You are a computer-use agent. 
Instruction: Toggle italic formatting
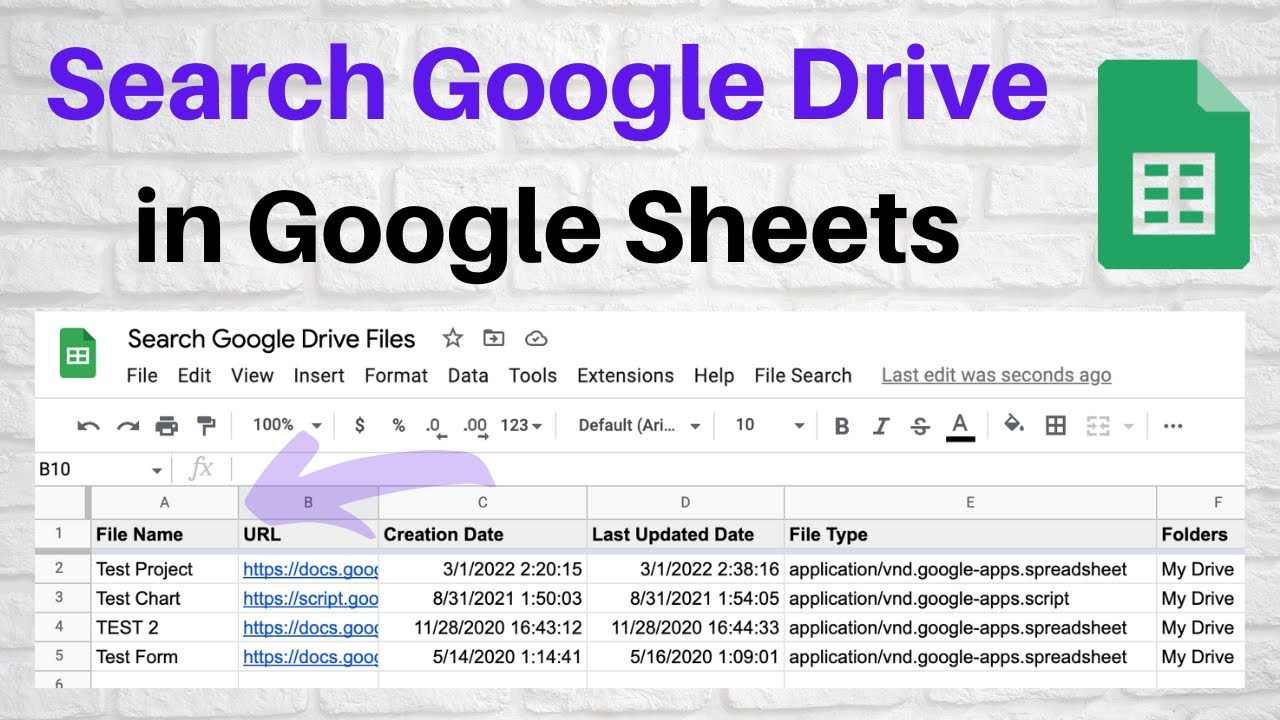tap(881, 426)
